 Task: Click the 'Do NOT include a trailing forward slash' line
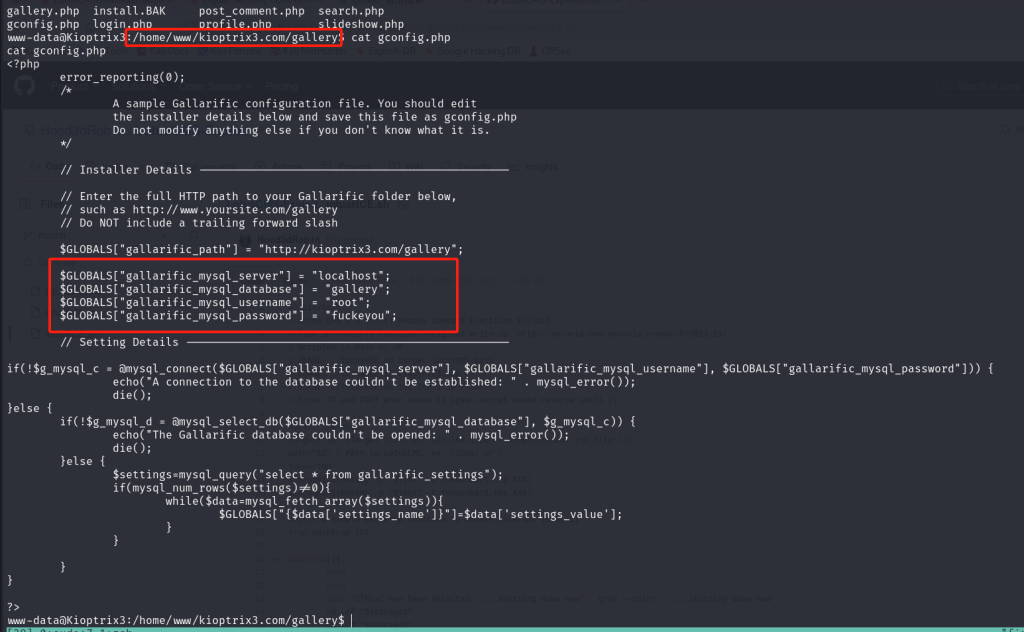coord(199,223)
